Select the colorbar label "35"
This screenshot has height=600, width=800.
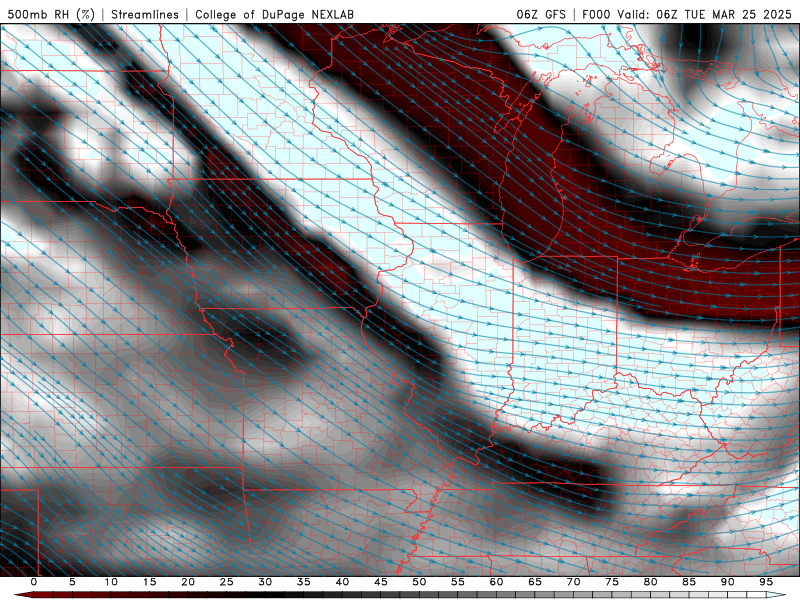(x=304, y=582)
